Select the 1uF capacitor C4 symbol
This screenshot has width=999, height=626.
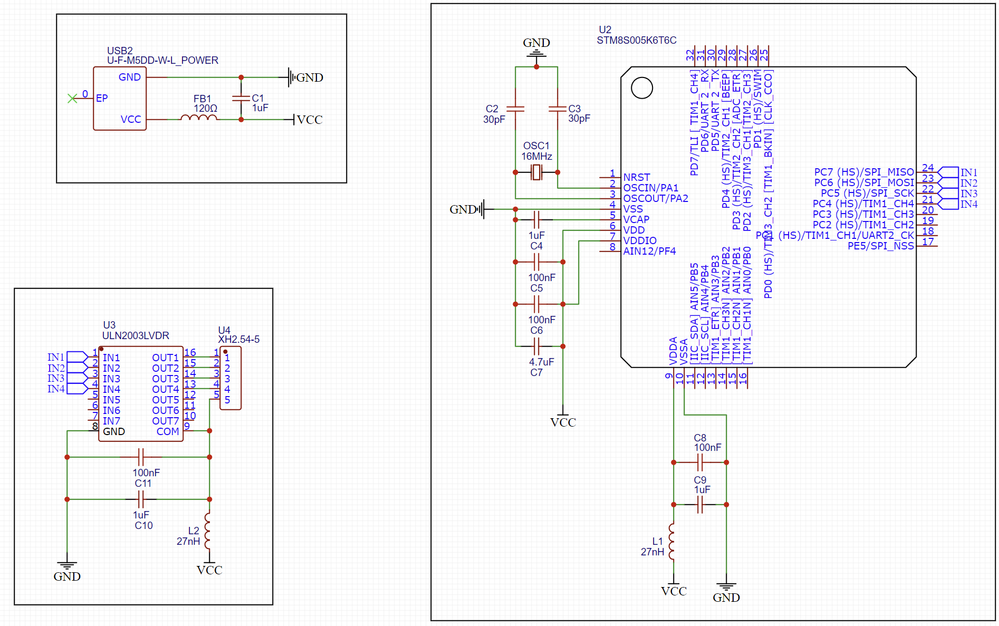pyautogui.click(x=536, y=219)
